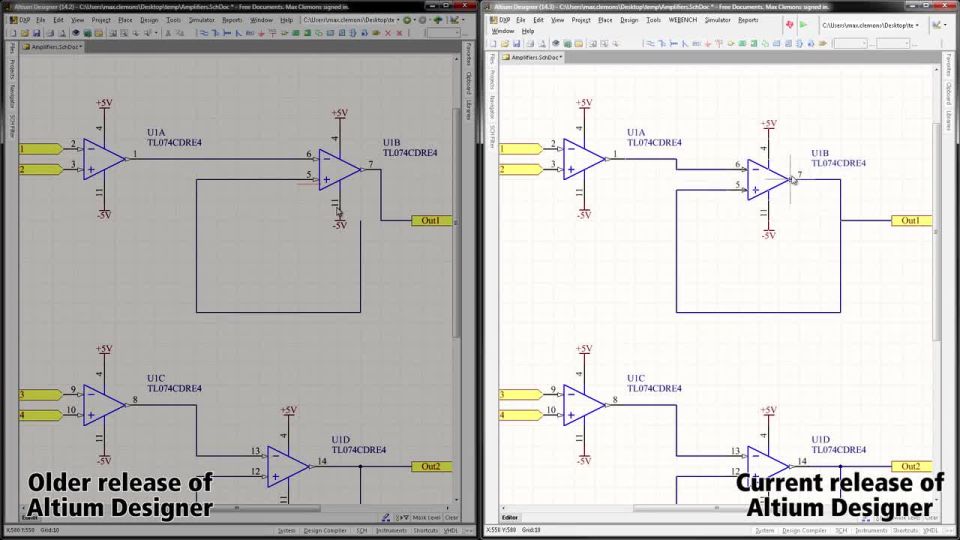Expand chart icon dropdown at left window top
960x540 pixels.
point(462,20)
